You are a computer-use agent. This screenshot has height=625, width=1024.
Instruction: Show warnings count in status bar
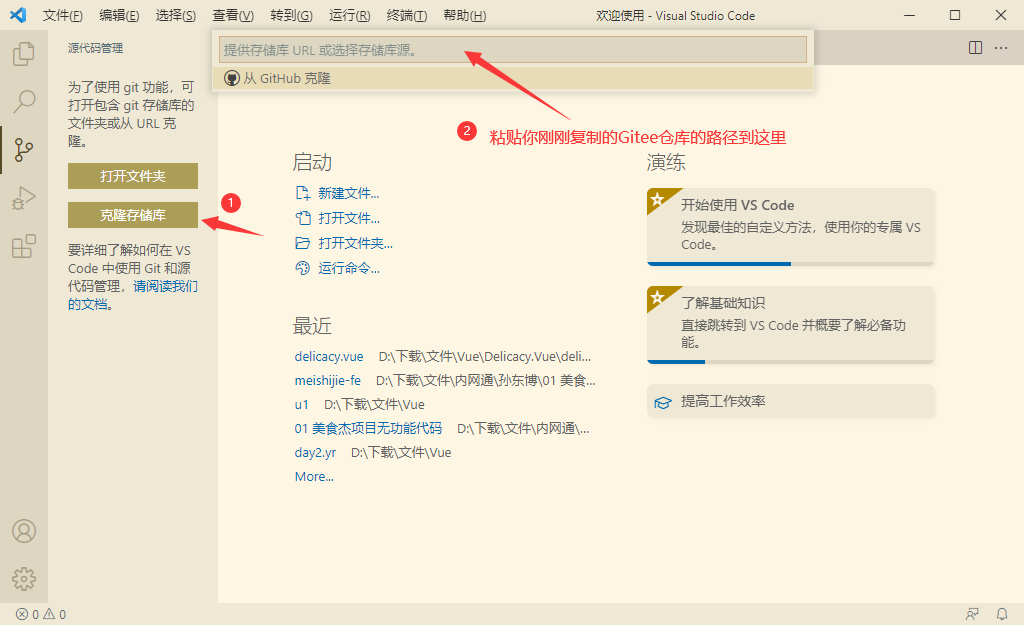[55, 615]
